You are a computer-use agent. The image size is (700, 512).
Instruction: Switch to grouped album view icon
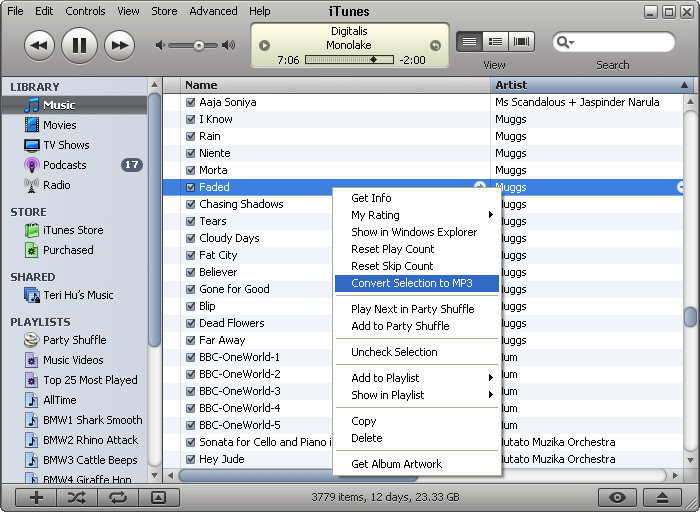(495, 42)
